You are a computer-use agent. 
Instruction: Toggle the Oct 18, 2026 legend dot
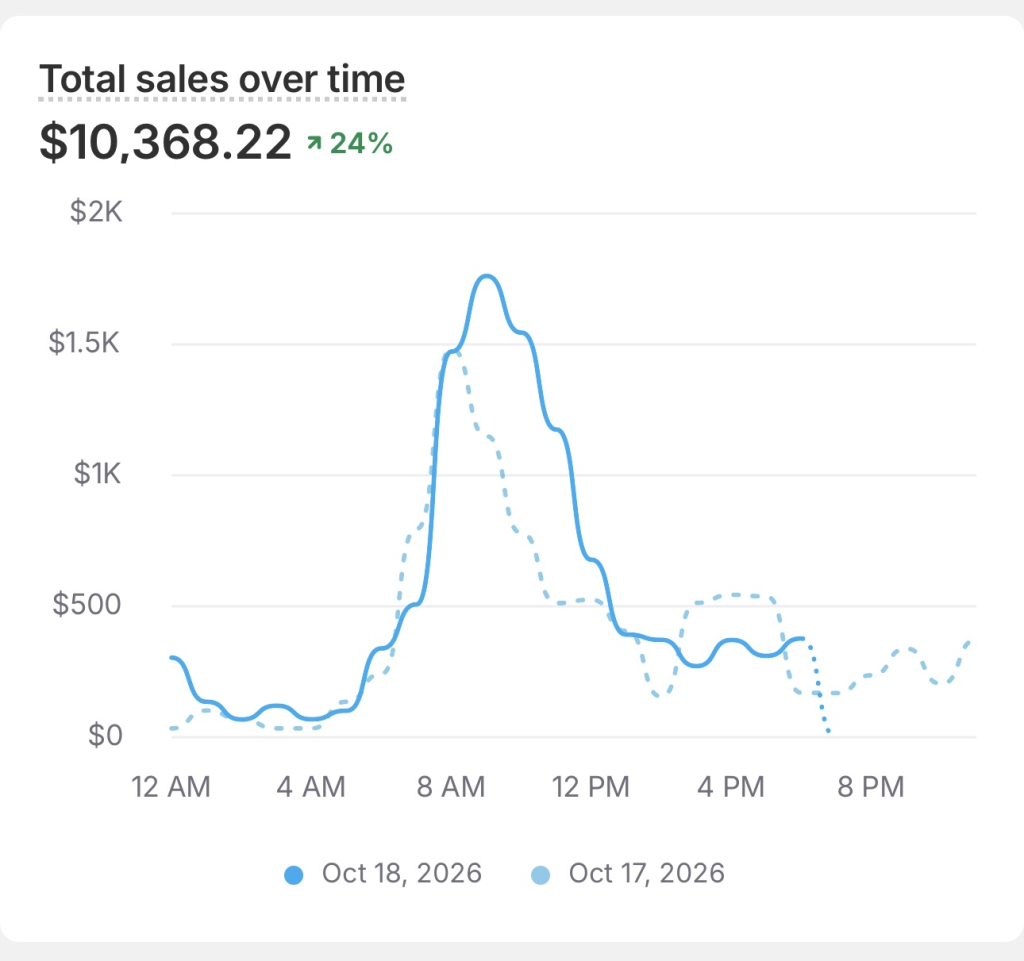pyautogui.click(x=294, y=875)
